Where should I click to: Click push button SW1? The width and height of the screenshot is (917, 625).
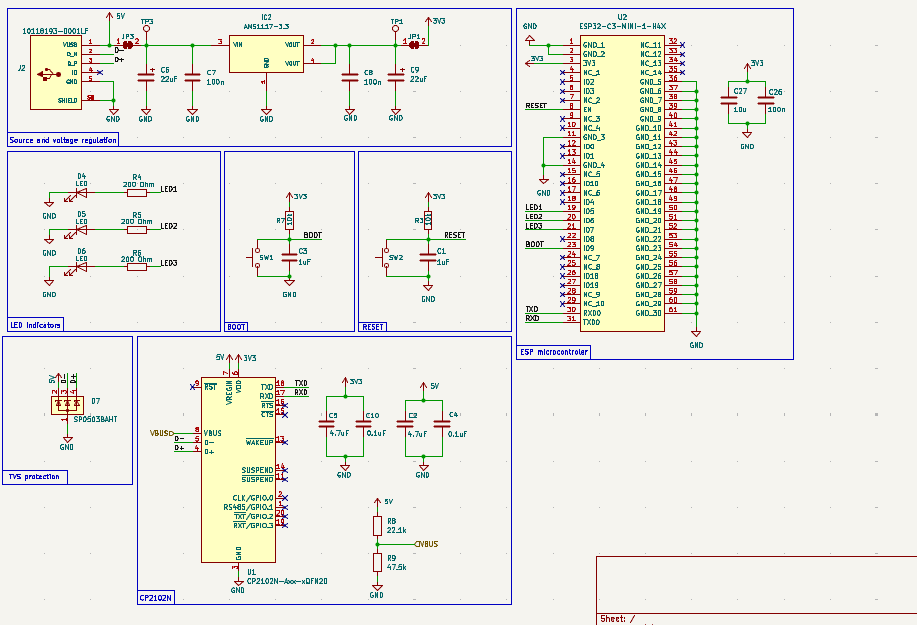pyautogui.click(x=256, y=258)
